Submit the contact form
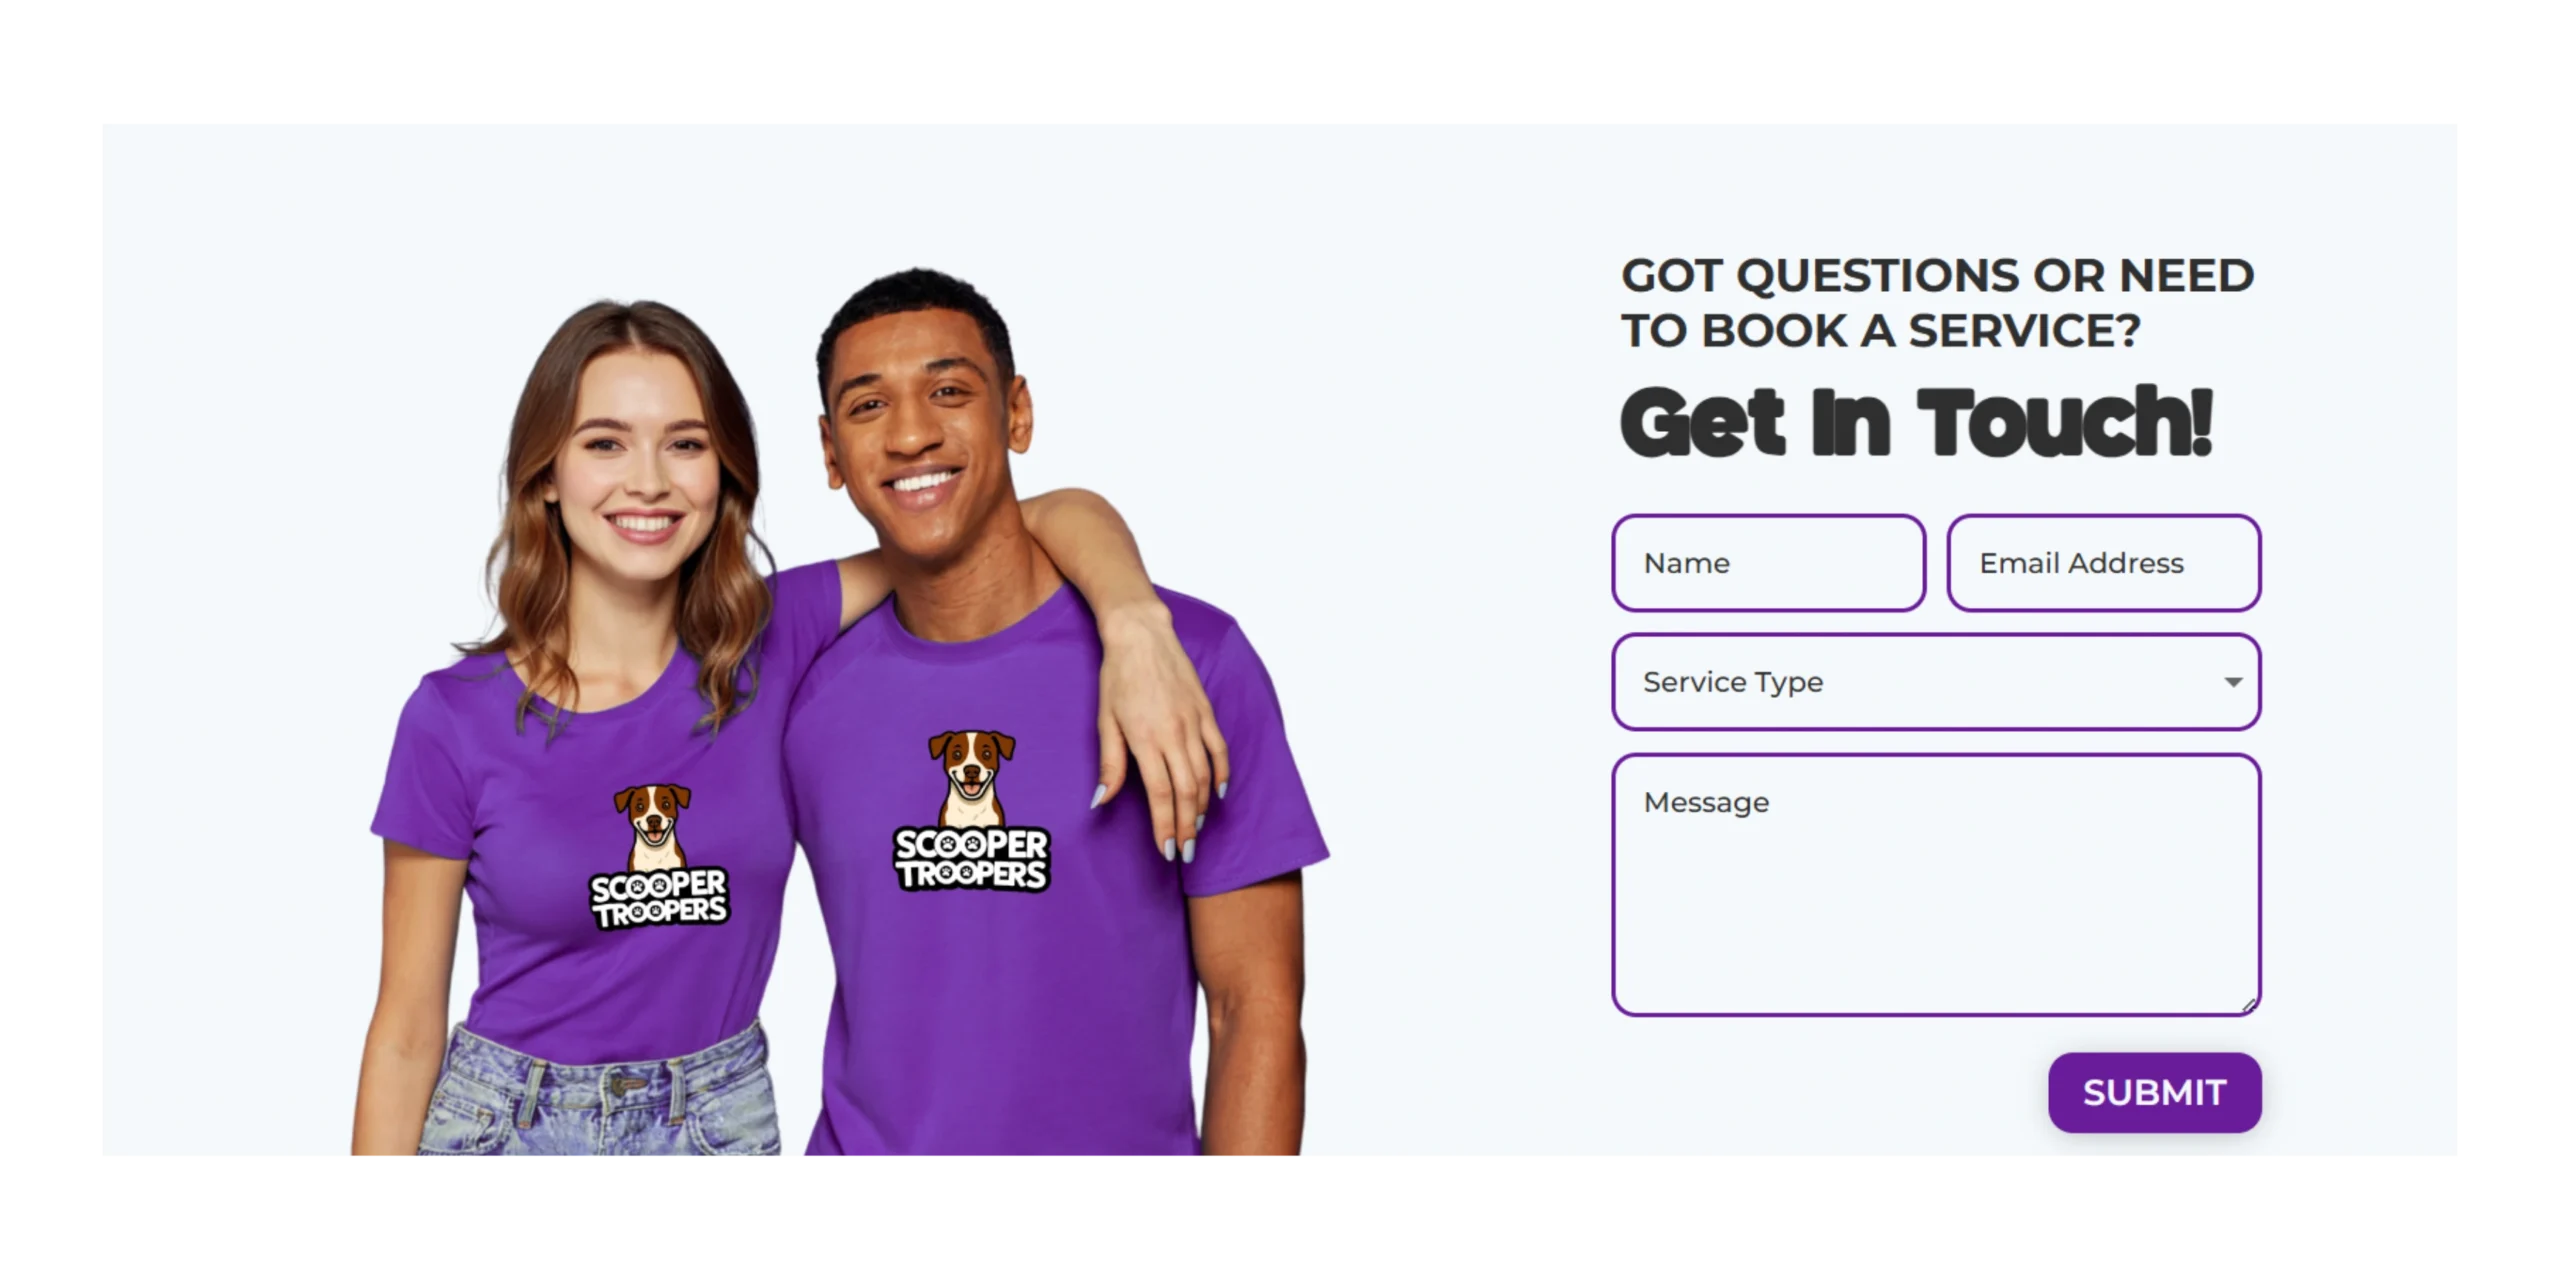The height and width of the screenshot is (1280, 2560). [2154, 1092]
